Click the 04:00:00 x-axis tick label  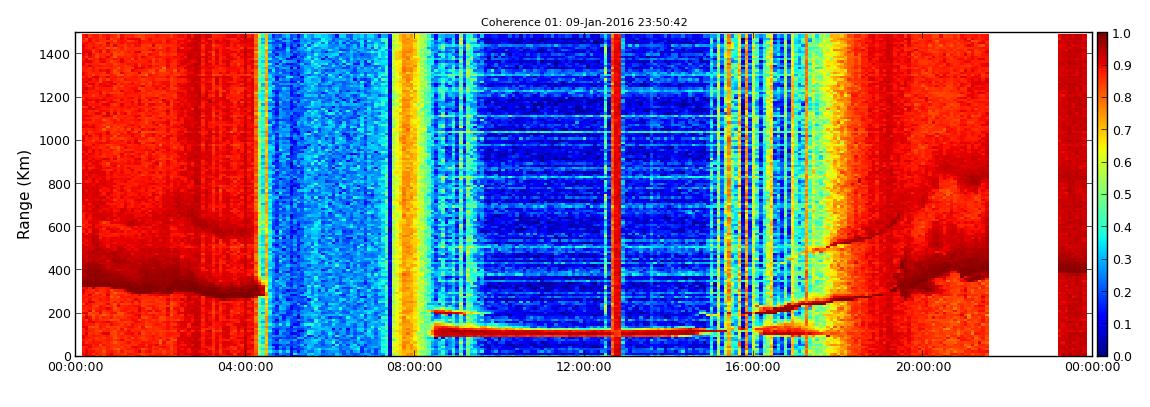(x=244, y=367)
